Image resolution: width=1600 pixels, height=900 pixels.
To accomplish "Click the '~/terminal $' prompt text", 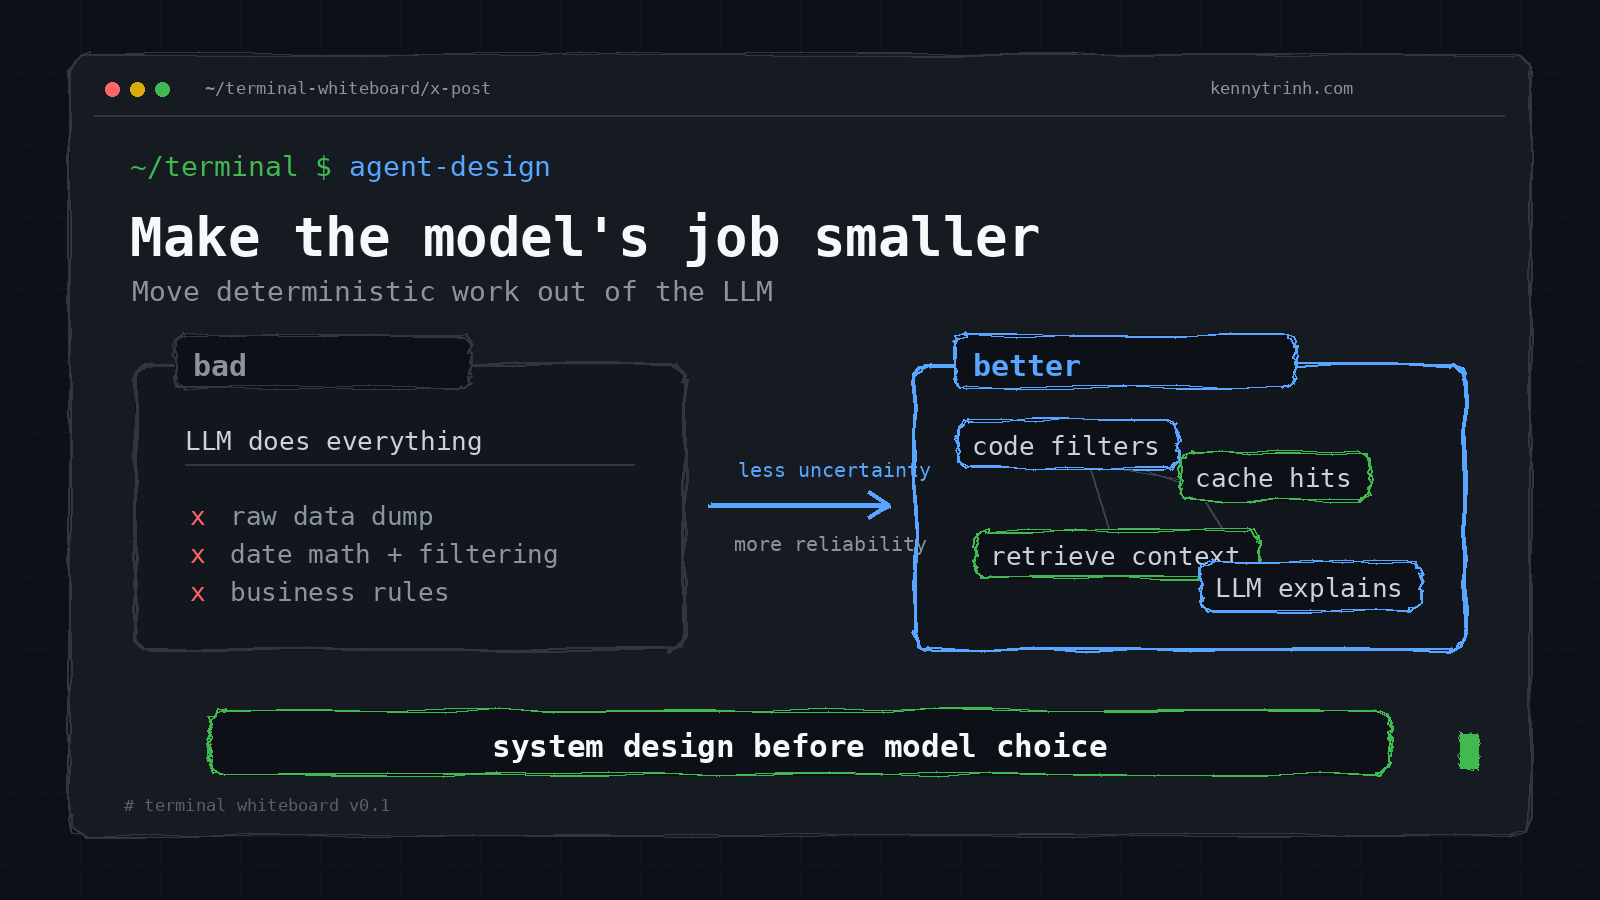I will coord(231,166).
